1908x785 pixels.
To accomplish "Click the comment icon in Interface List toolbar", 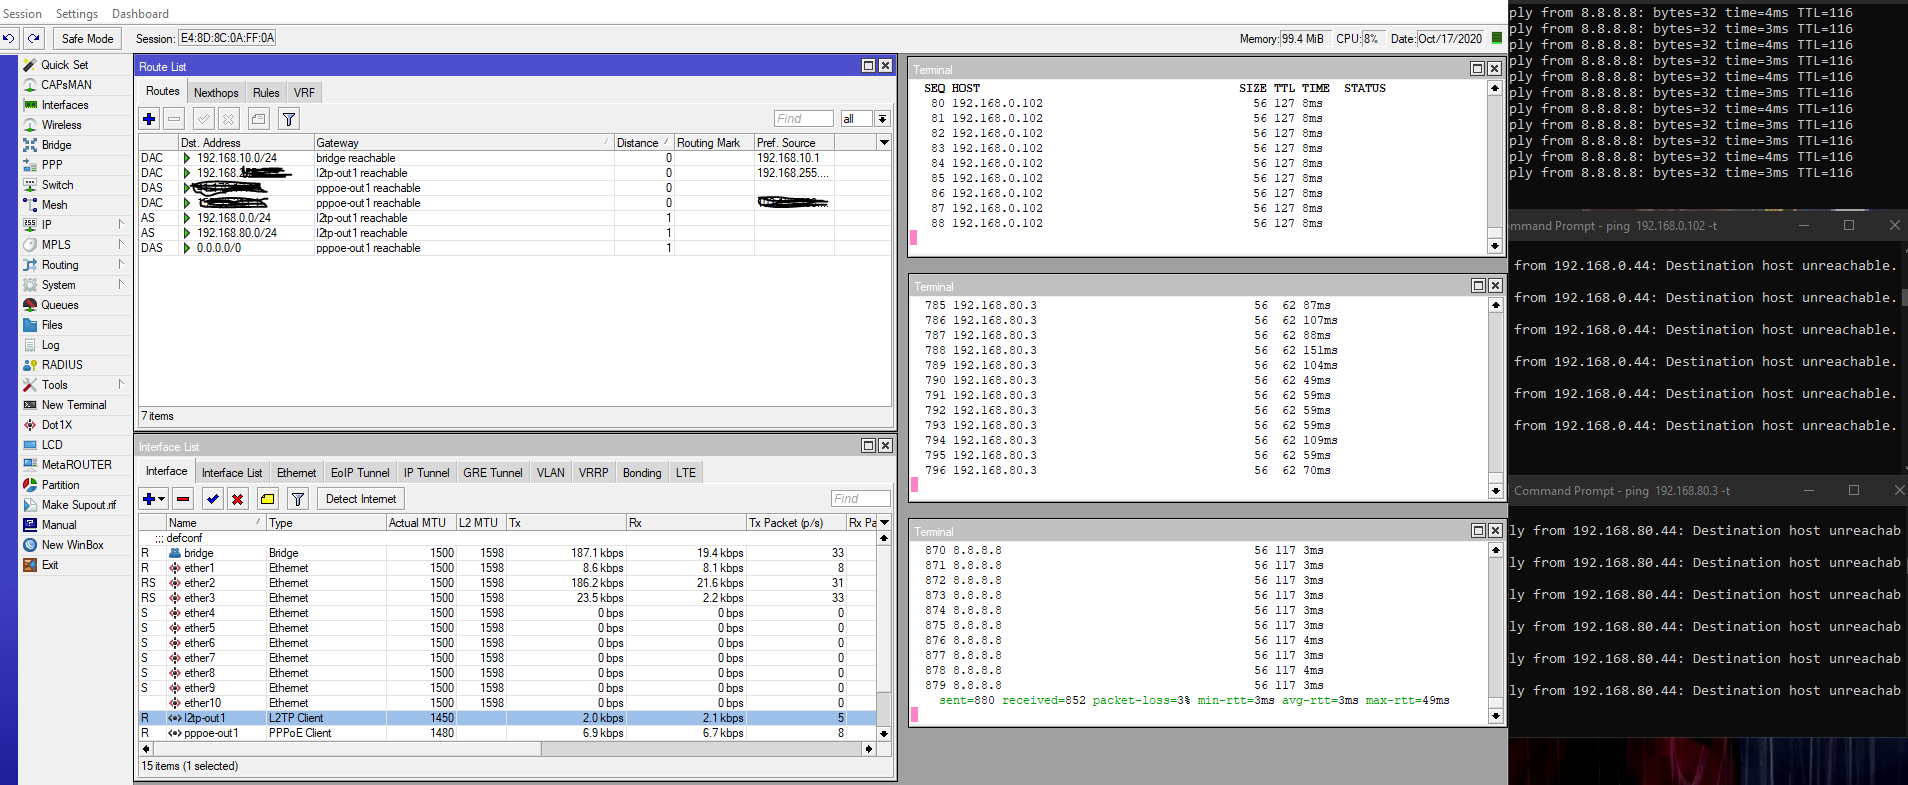I will (x=267, y=499).
